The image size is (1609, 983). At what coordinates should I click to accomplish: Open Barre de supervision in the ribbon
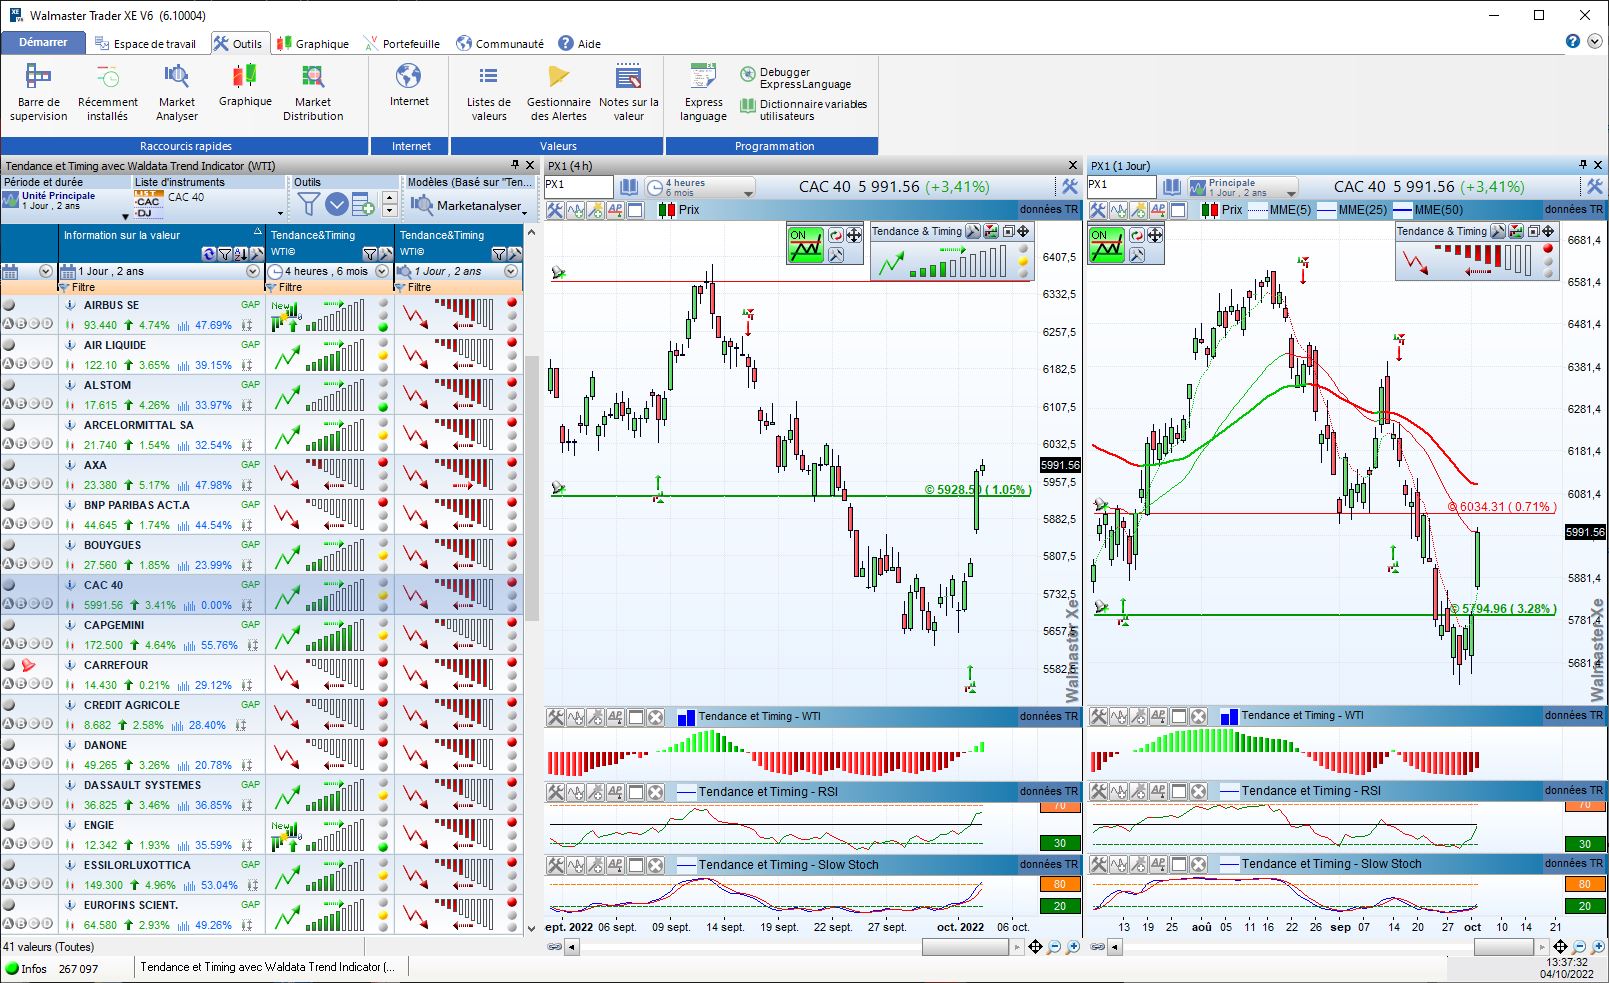click(x=38, y=92)
